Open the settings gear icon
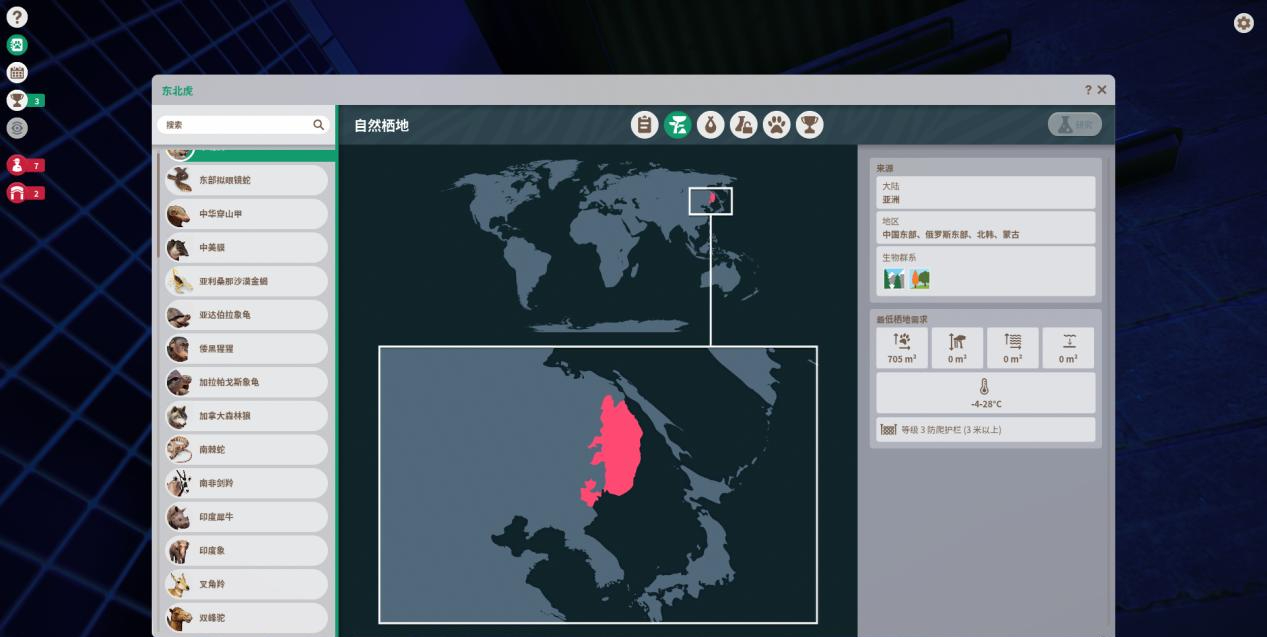 (1243, 23)
